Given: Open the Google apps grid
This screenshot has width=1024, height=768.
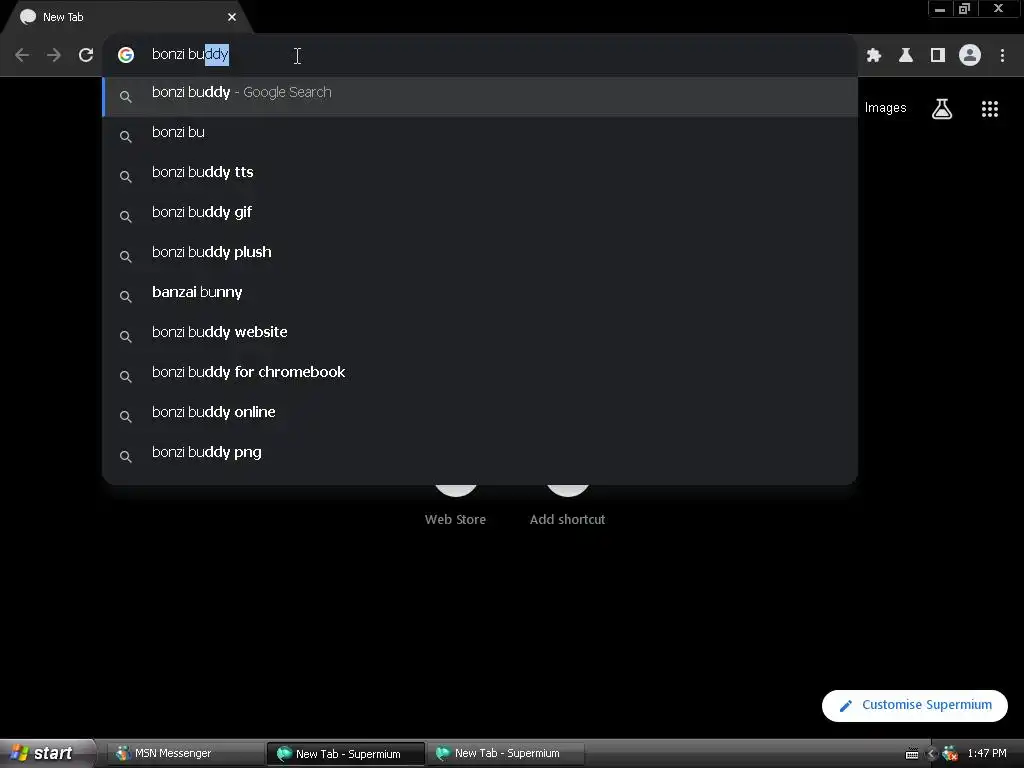Looking at the screenshot, I should click(x=990, y=108).
